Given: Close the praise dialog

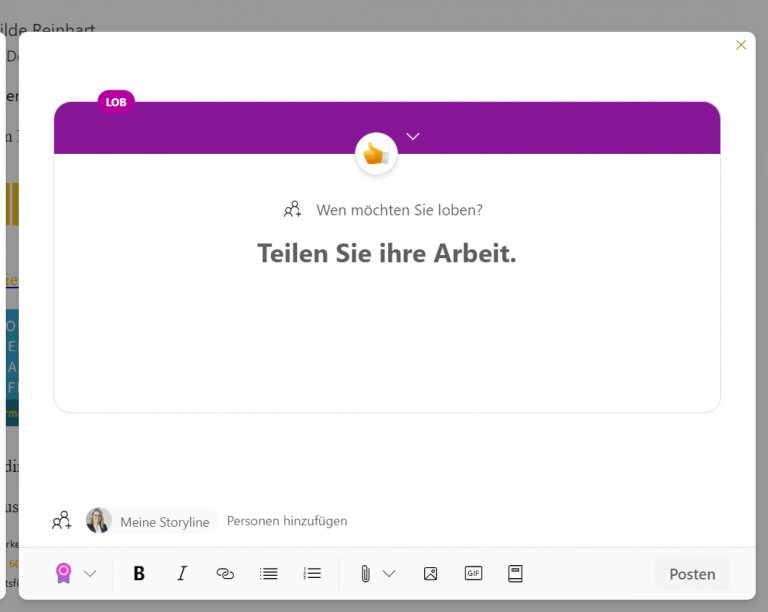Looking at the screenshot, I should point(741,45).
